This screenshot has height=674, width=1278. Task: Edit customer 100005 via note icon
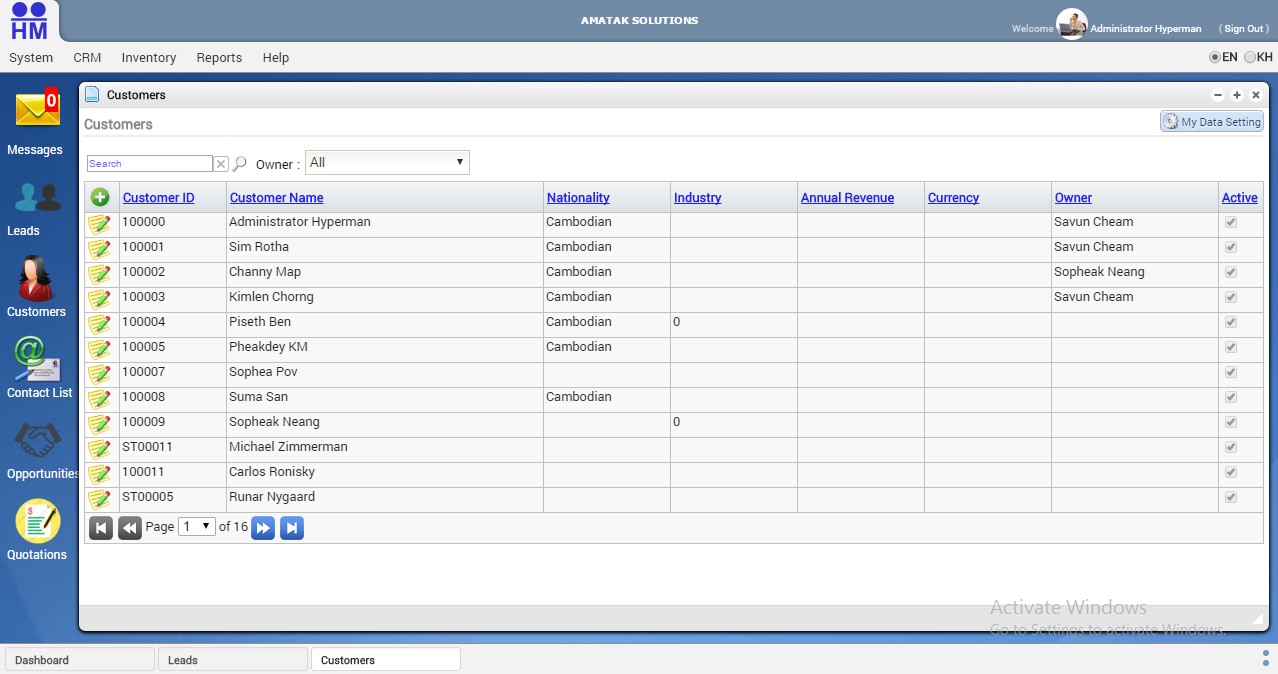pos(99,348)
